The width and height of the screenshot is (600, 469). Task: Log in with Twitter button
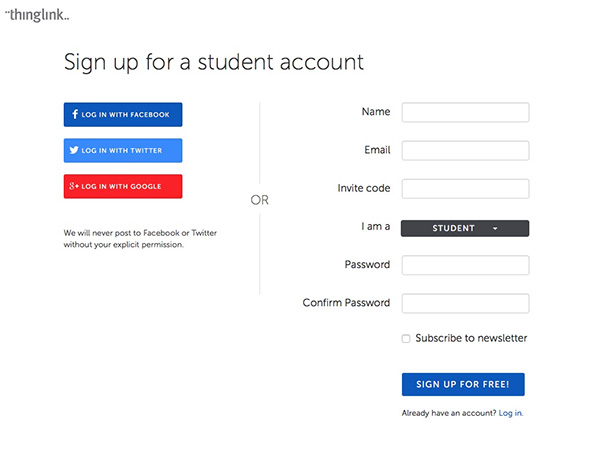[x=123, y=151]
